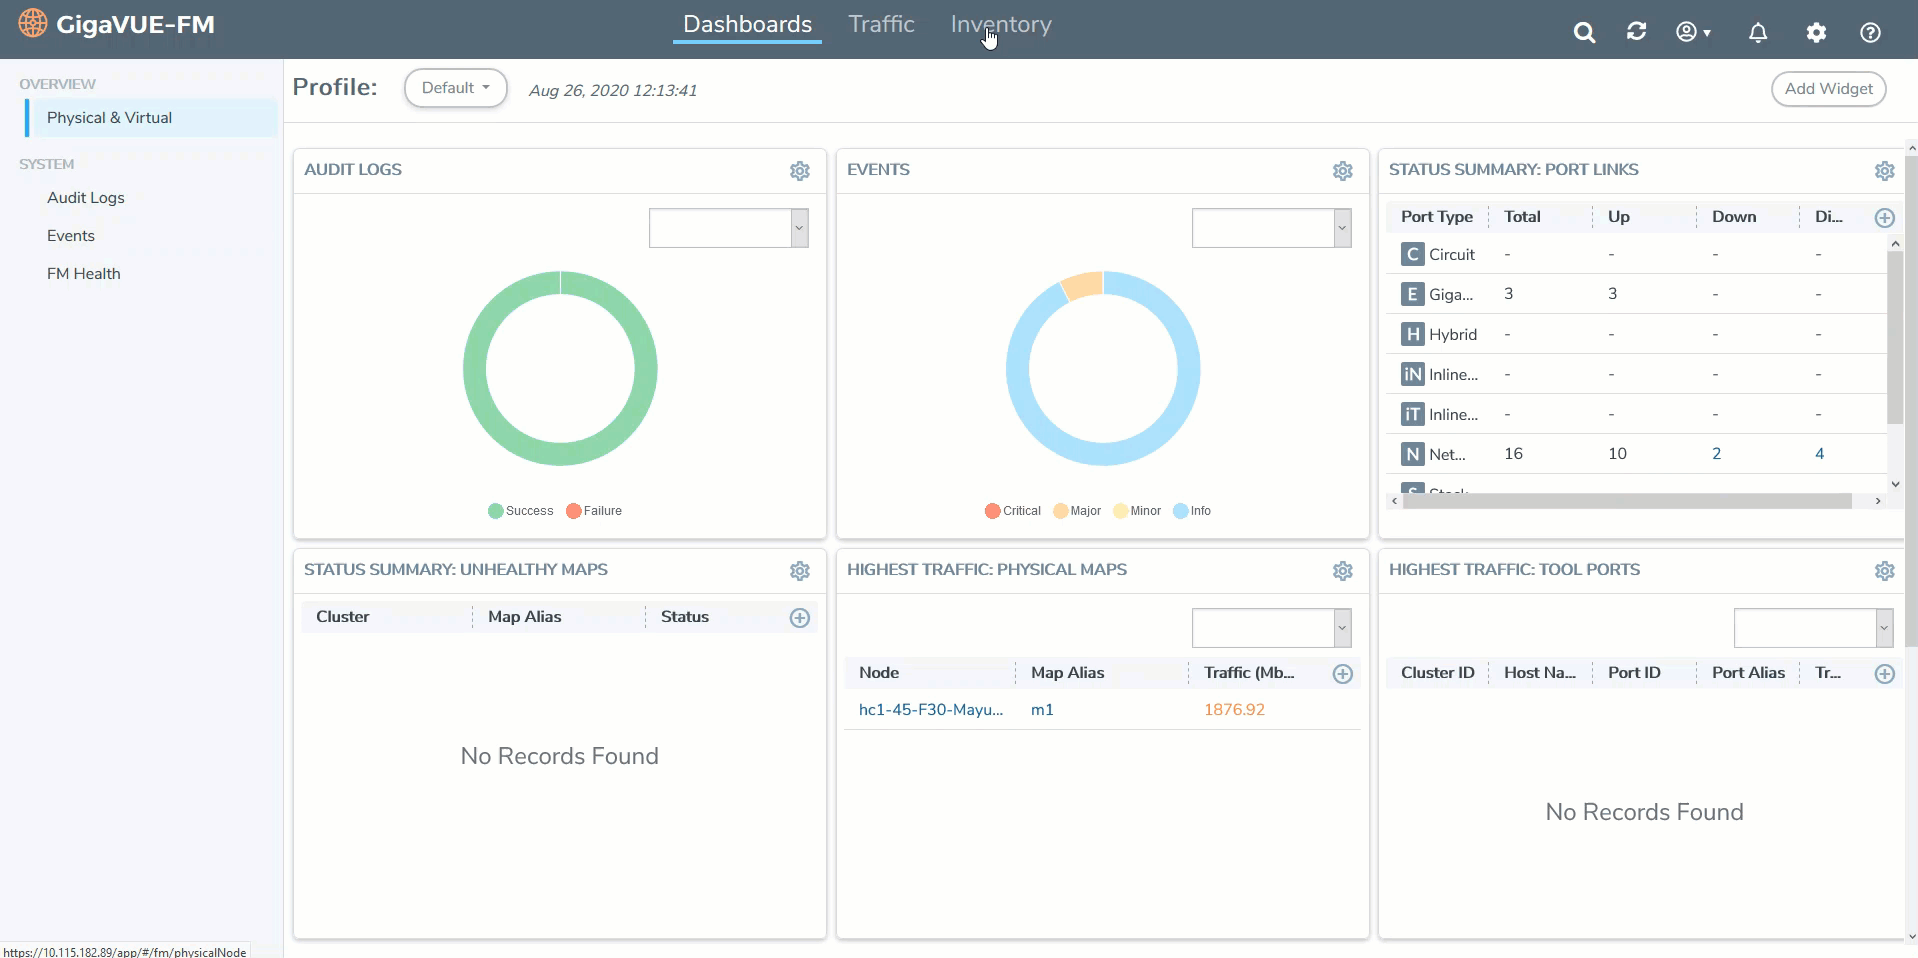Switch to the Dashboards tab
The height and width of the screenshot is (958, 1918).
[x=747, y=25]
